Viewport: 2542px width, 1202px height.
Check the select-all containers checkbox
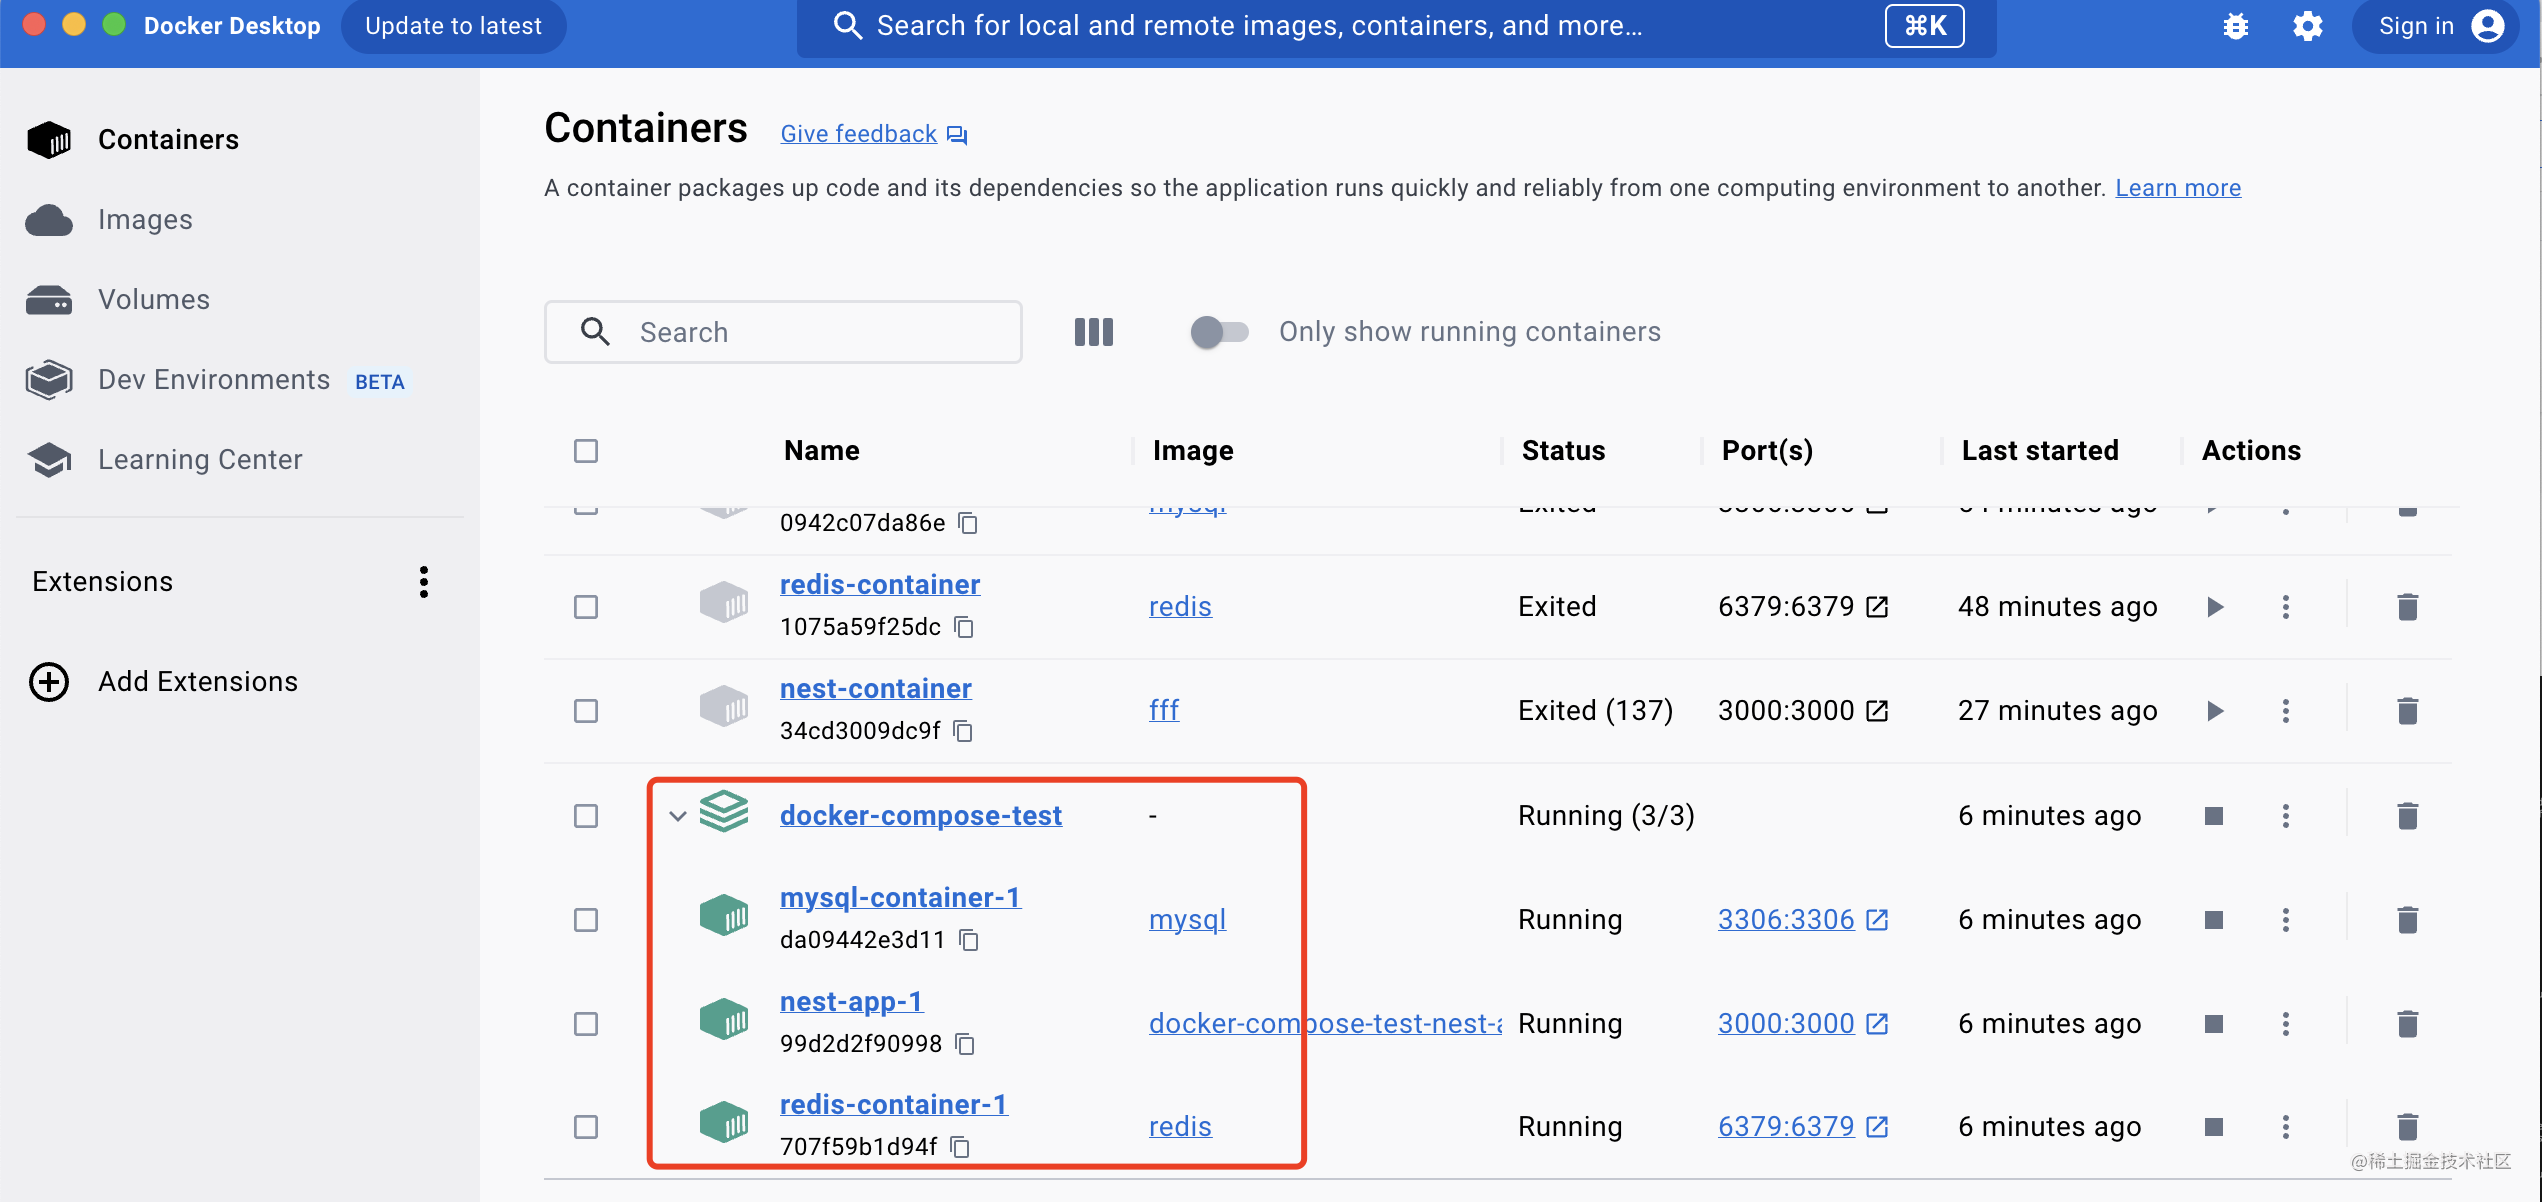586,451
